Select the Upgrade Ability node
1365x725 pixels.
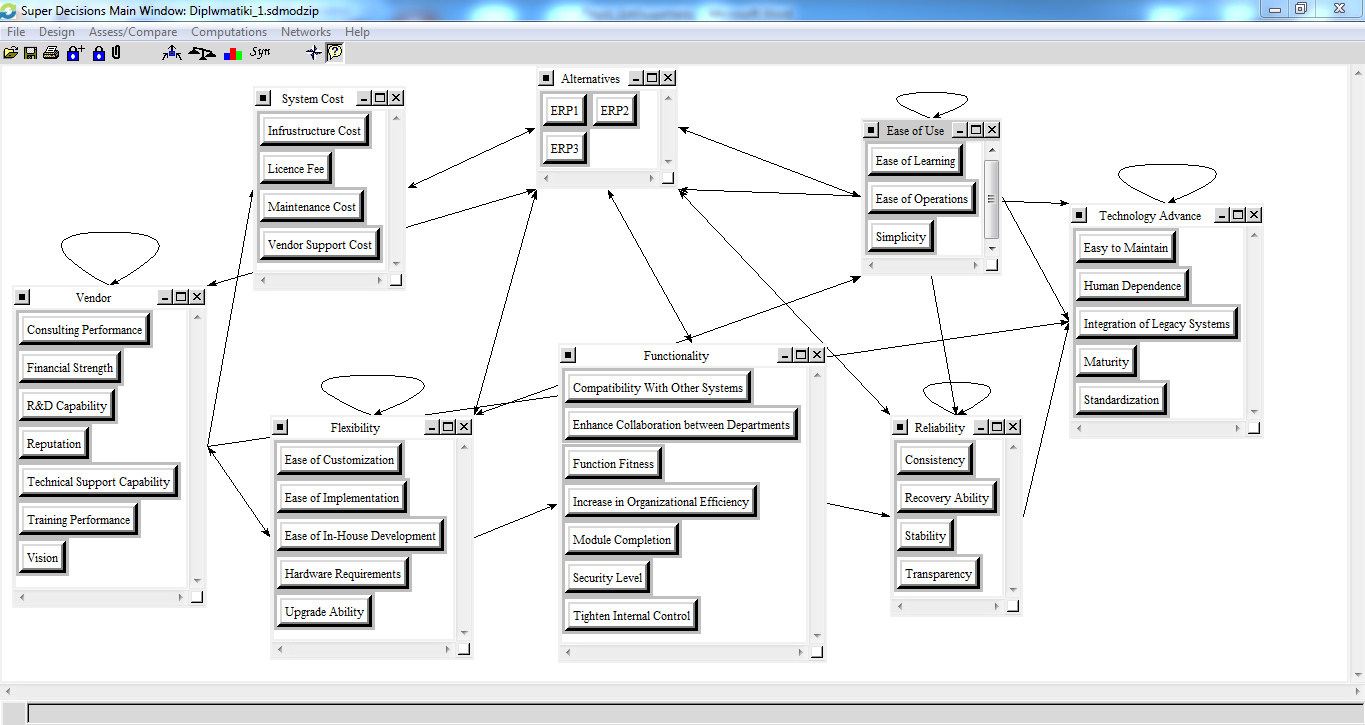(325, 612)
